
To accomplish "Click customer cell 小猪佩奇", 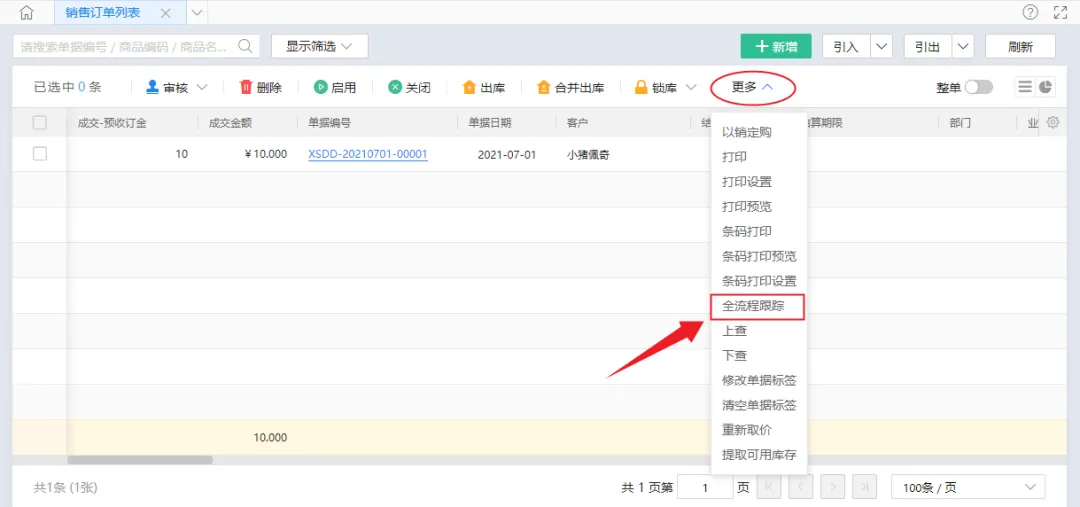I will [588, 155].
